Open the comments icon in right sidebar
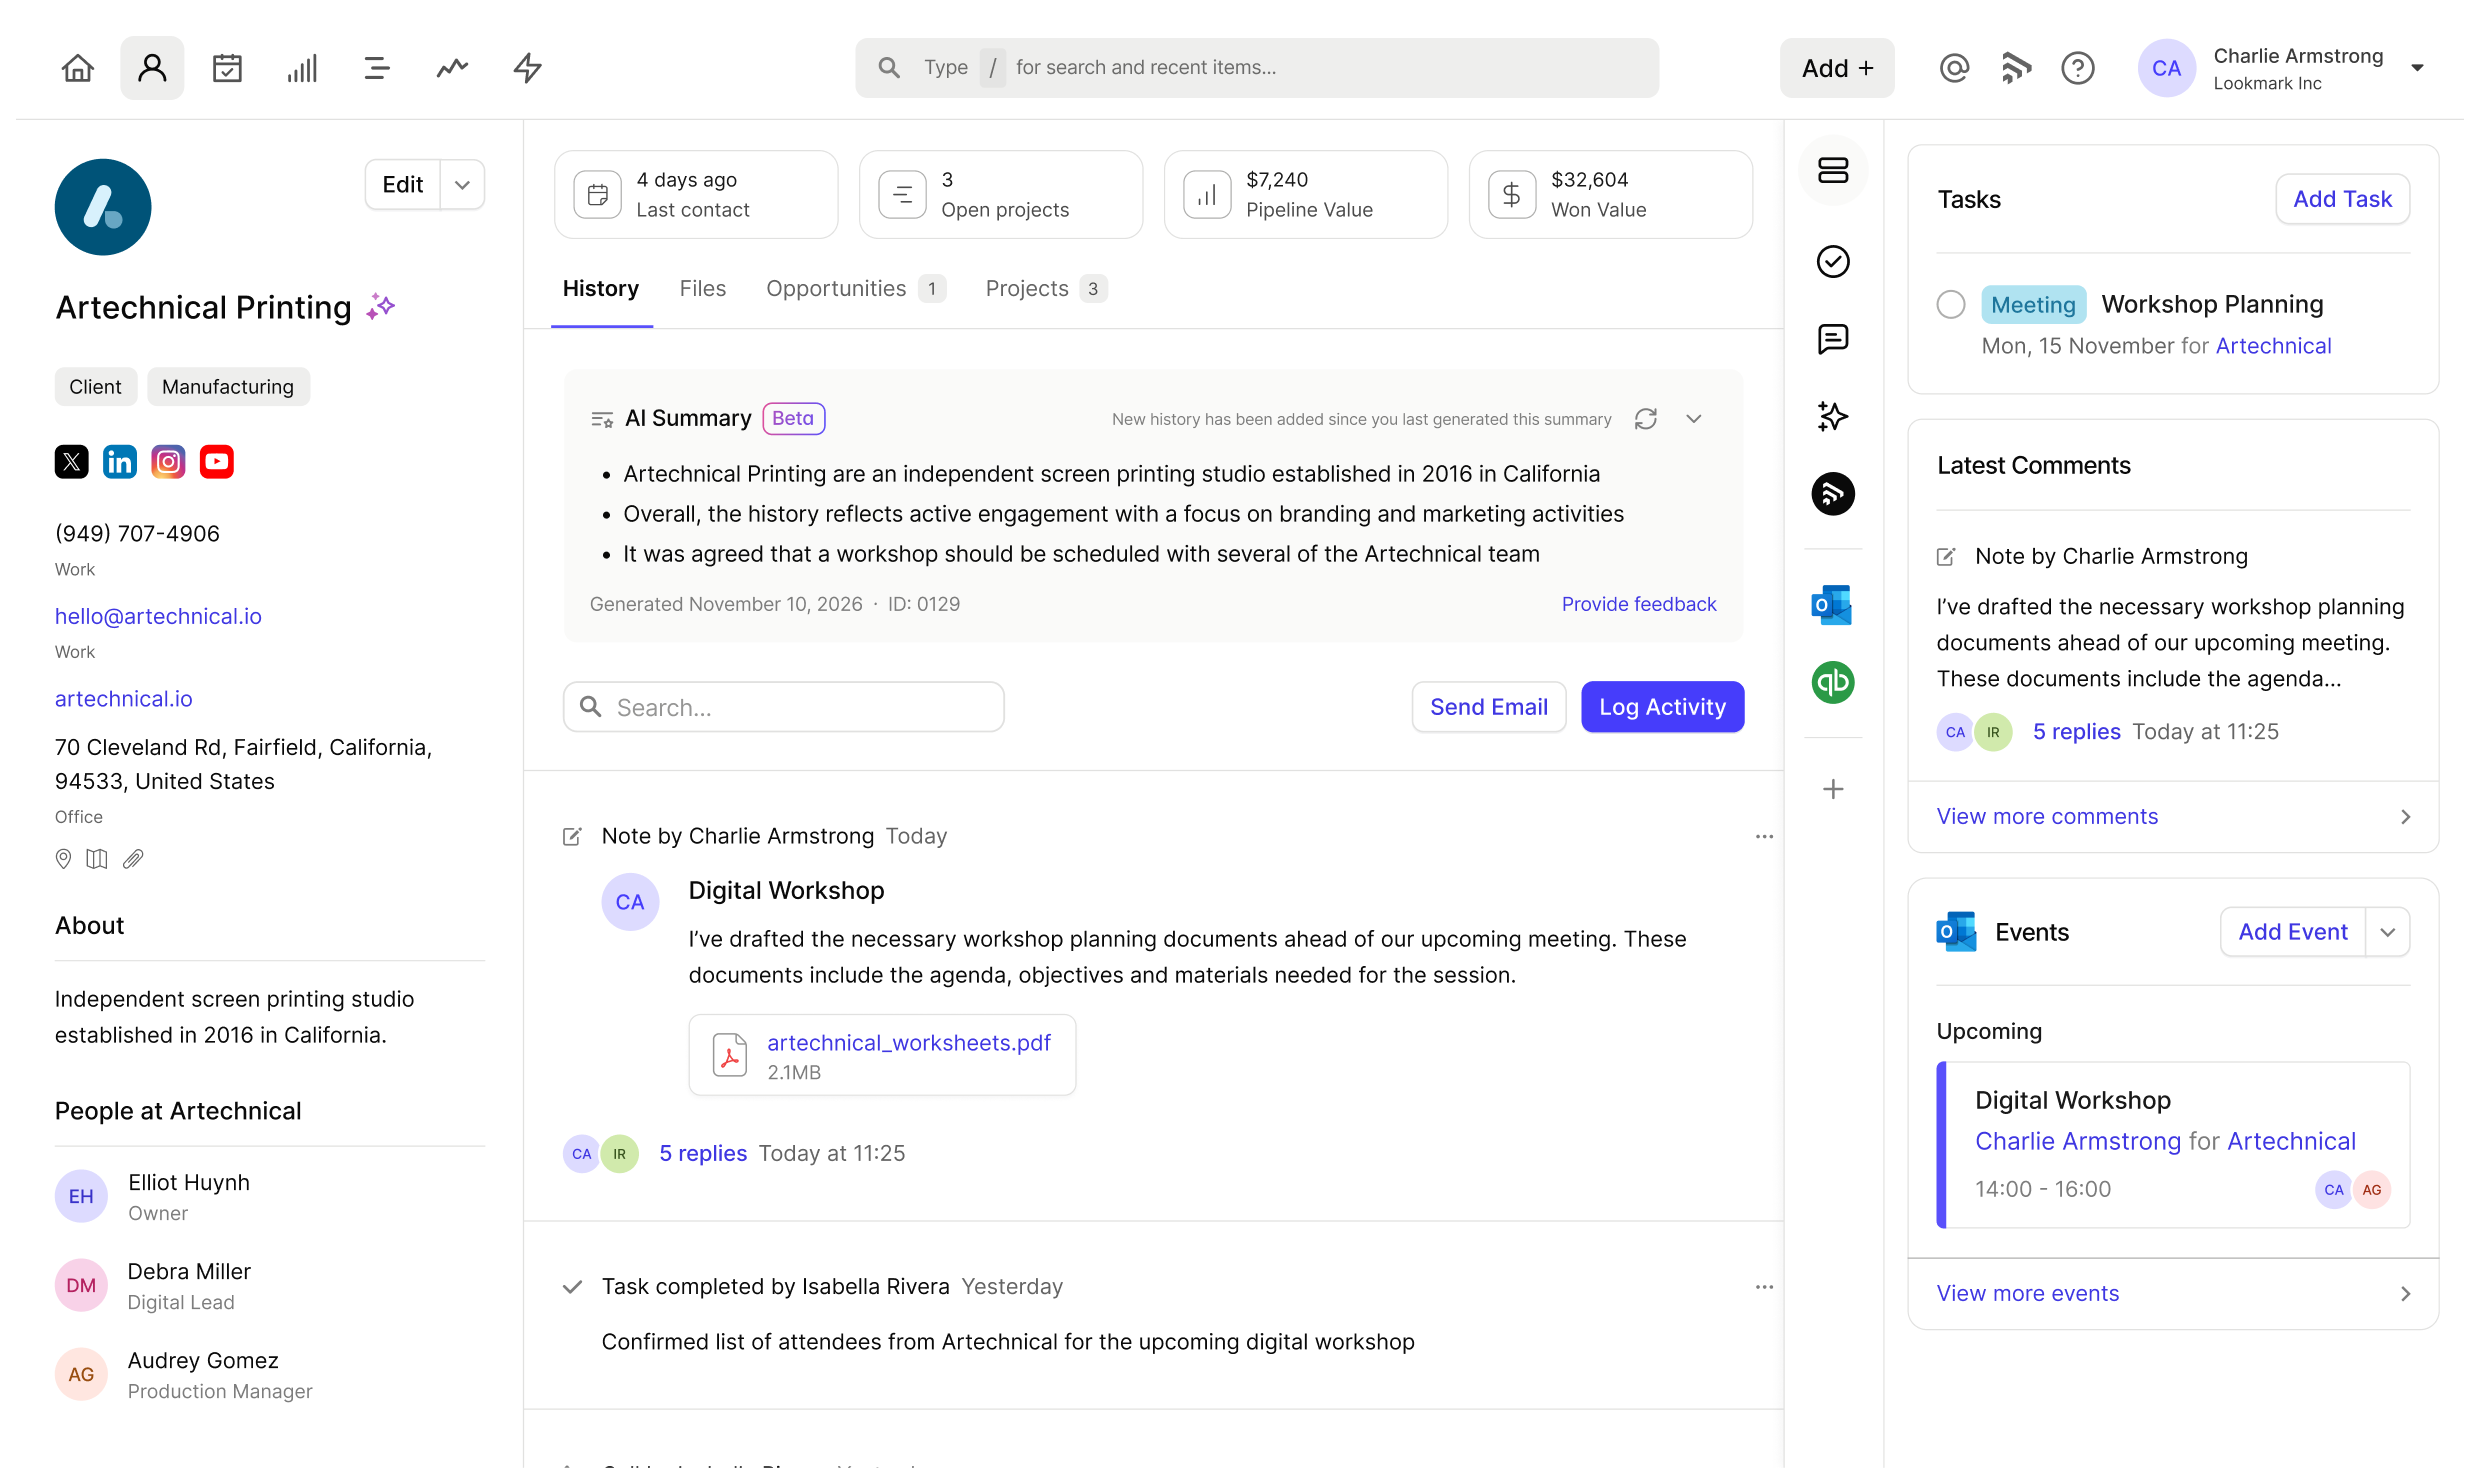Viewport: 2480px width, 1484px height. (x=1833, y=339)
